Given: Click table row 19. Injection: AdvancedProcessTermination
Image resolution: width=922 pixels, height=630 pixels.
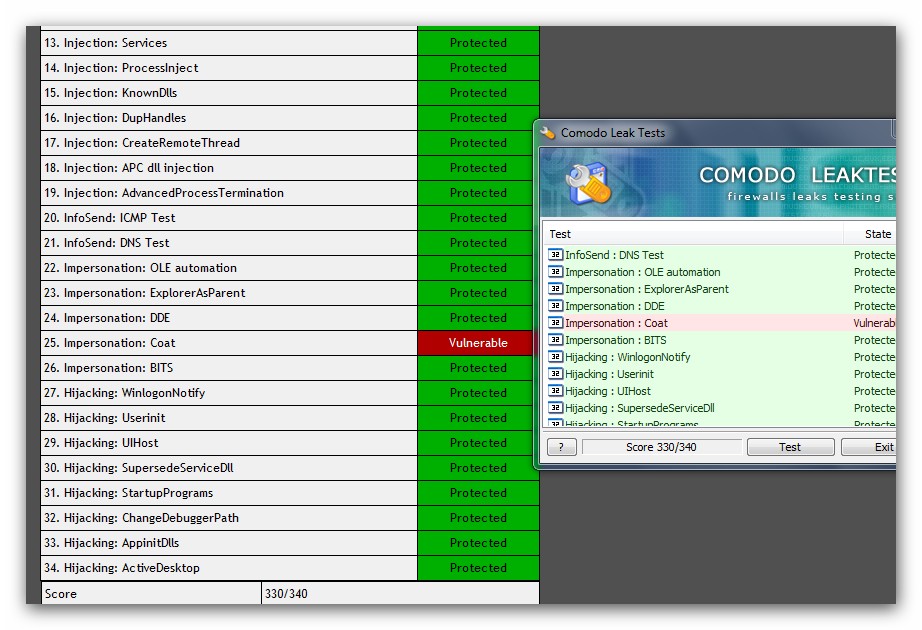Looking at the screenshot, I should [290, 193].
